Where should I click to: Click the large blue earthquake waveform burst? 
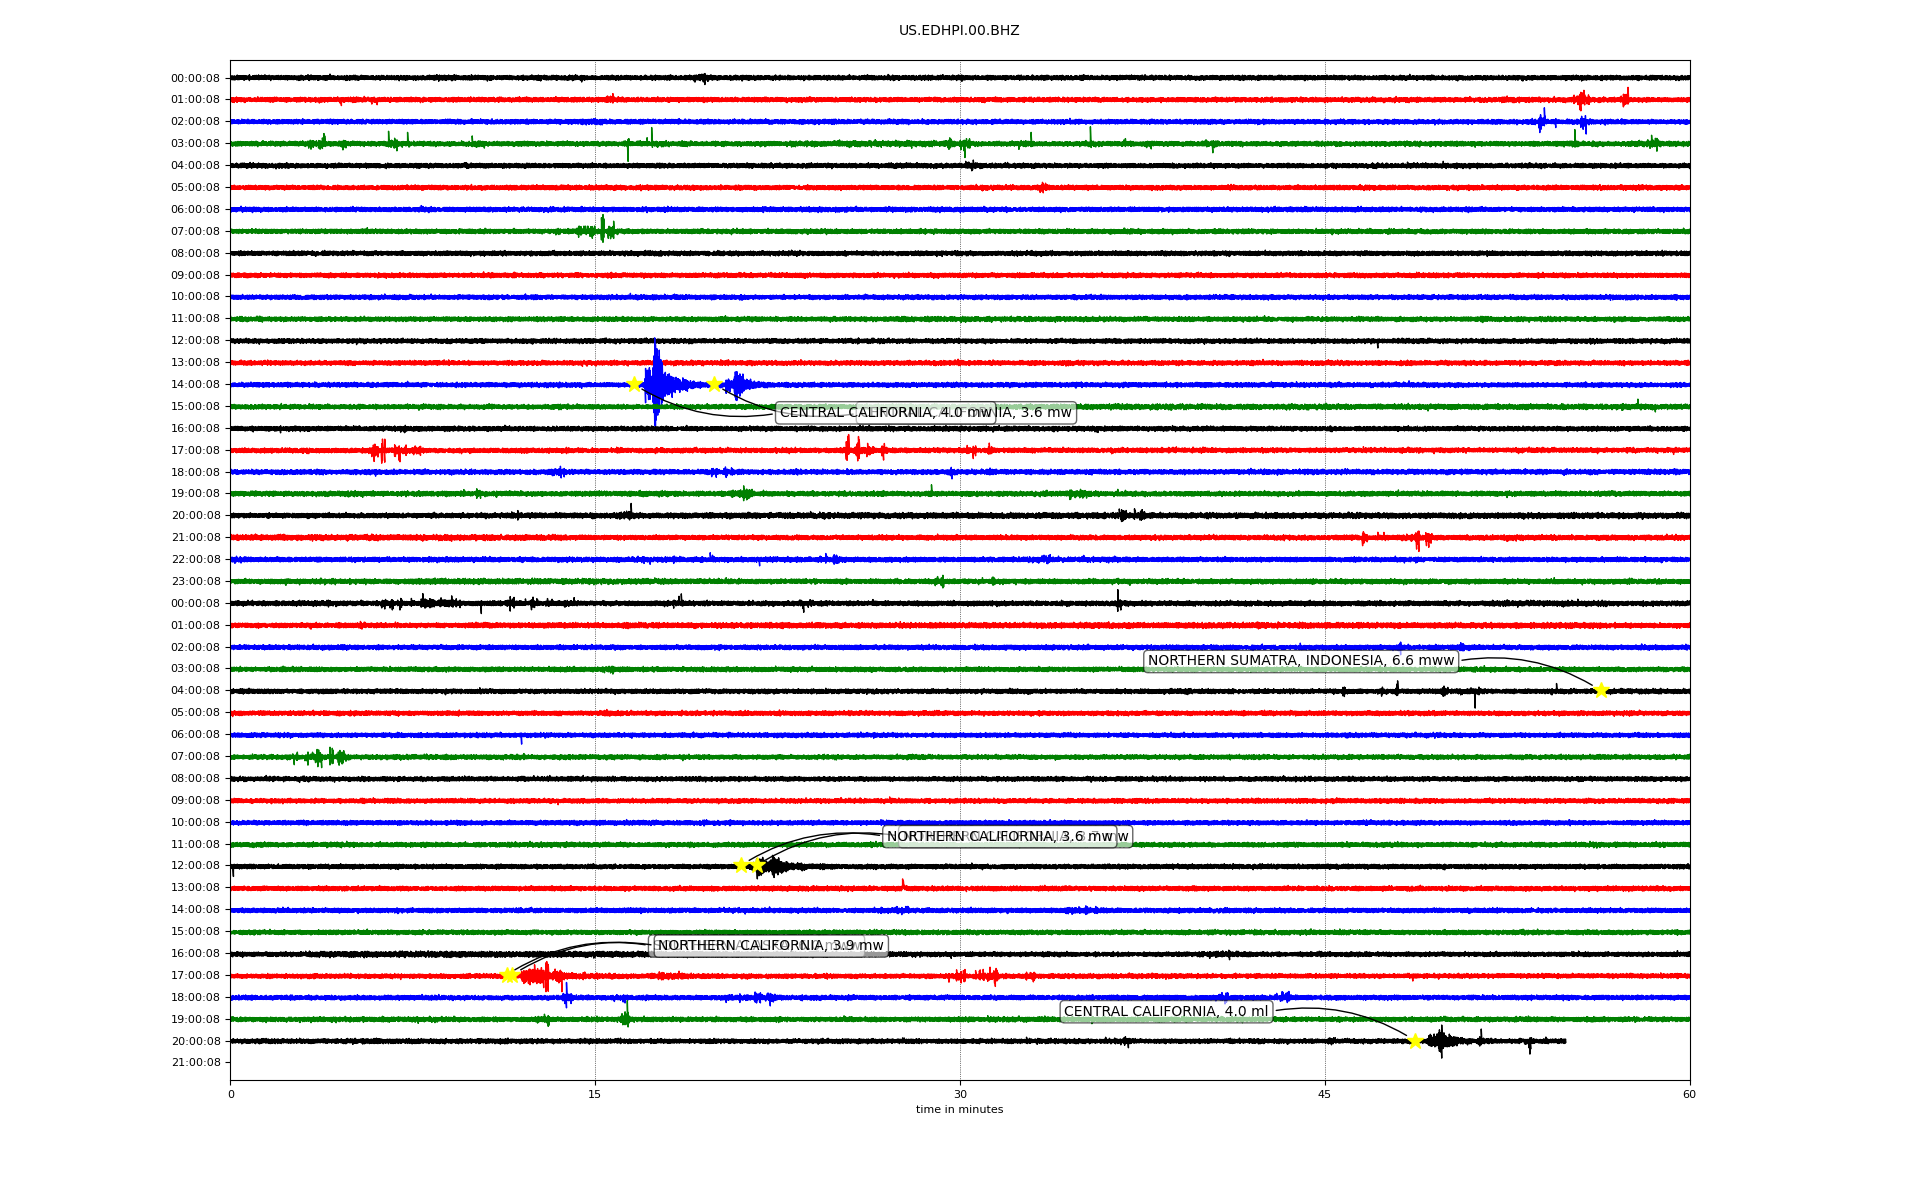[658, 384]
